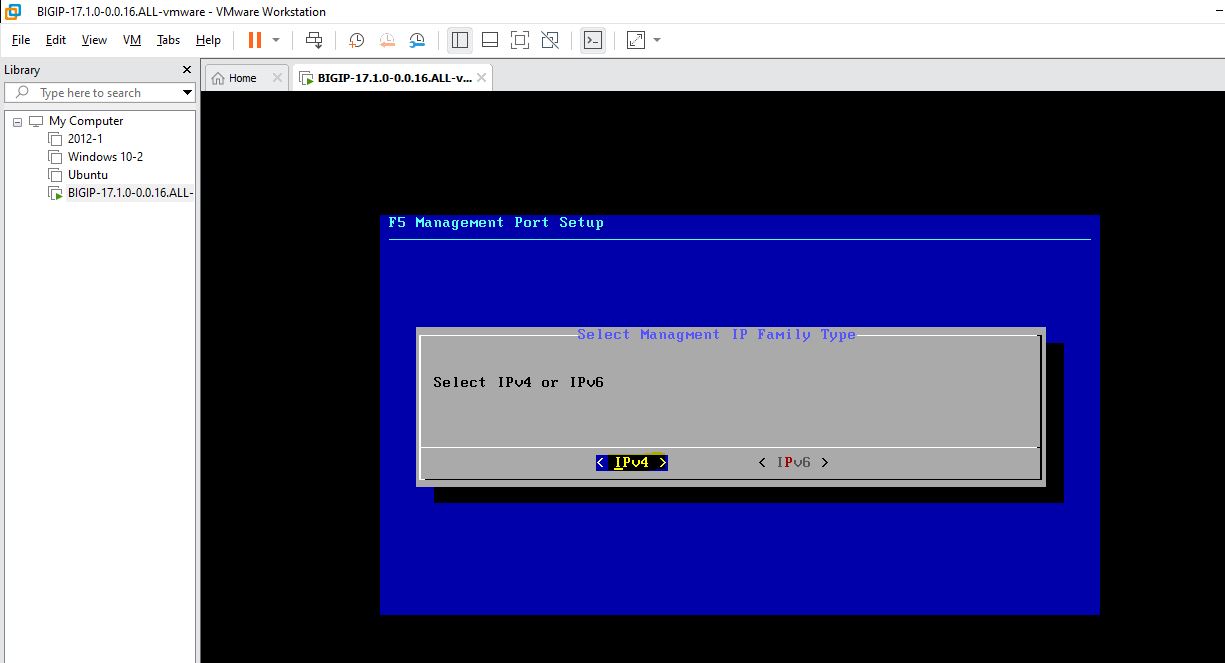
Task: Toggle the thumbnail bar view
Action: click(490, 40)
